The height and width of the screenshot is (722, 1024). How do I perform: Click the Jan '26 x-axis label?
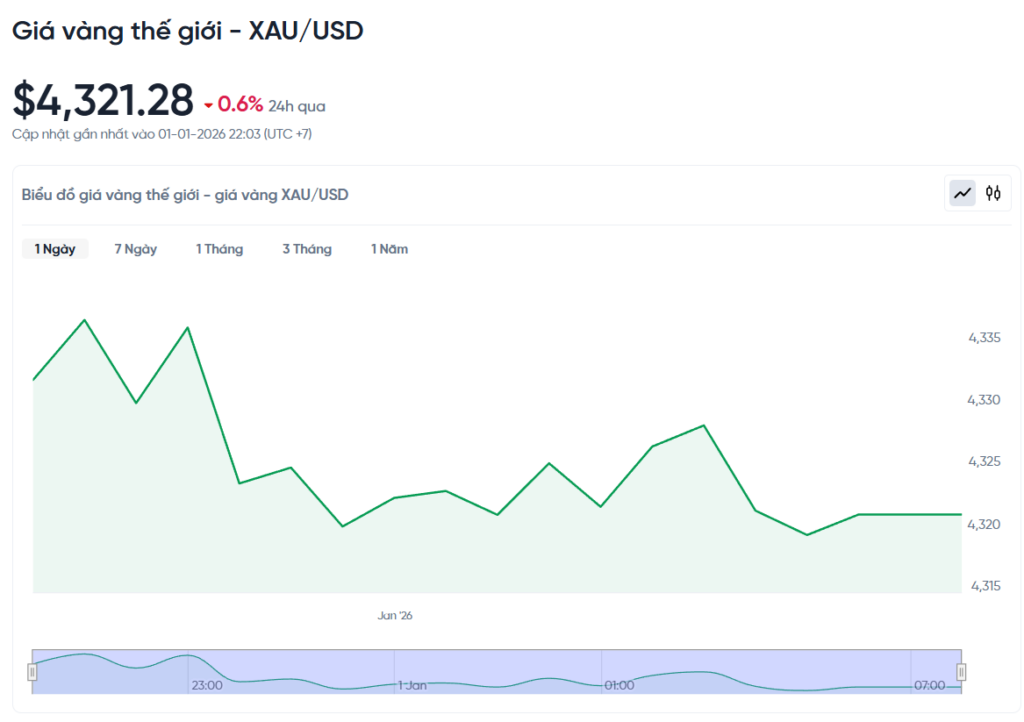(x=395, y=616)
